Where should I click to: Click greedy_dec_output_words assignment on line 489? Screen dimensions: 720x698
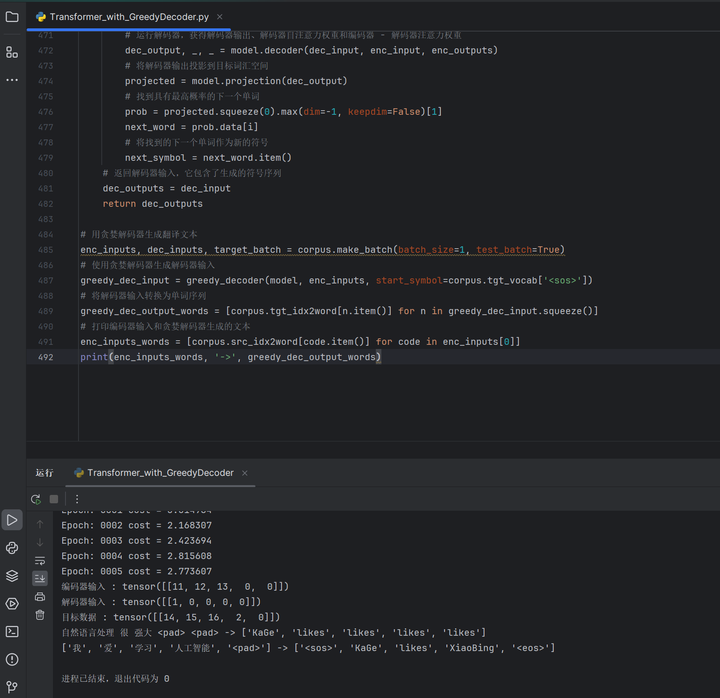click(339, 311)
